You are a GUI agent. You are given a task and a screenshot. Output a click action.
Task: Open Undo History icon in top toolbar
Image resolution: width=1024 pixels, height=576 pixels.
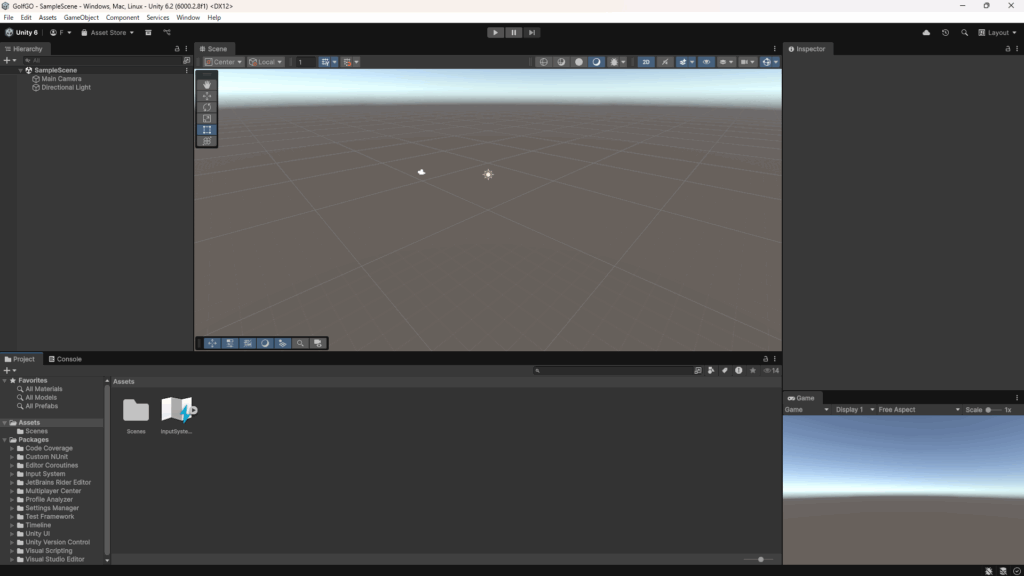pyautogui.click(x=945, y=32)
